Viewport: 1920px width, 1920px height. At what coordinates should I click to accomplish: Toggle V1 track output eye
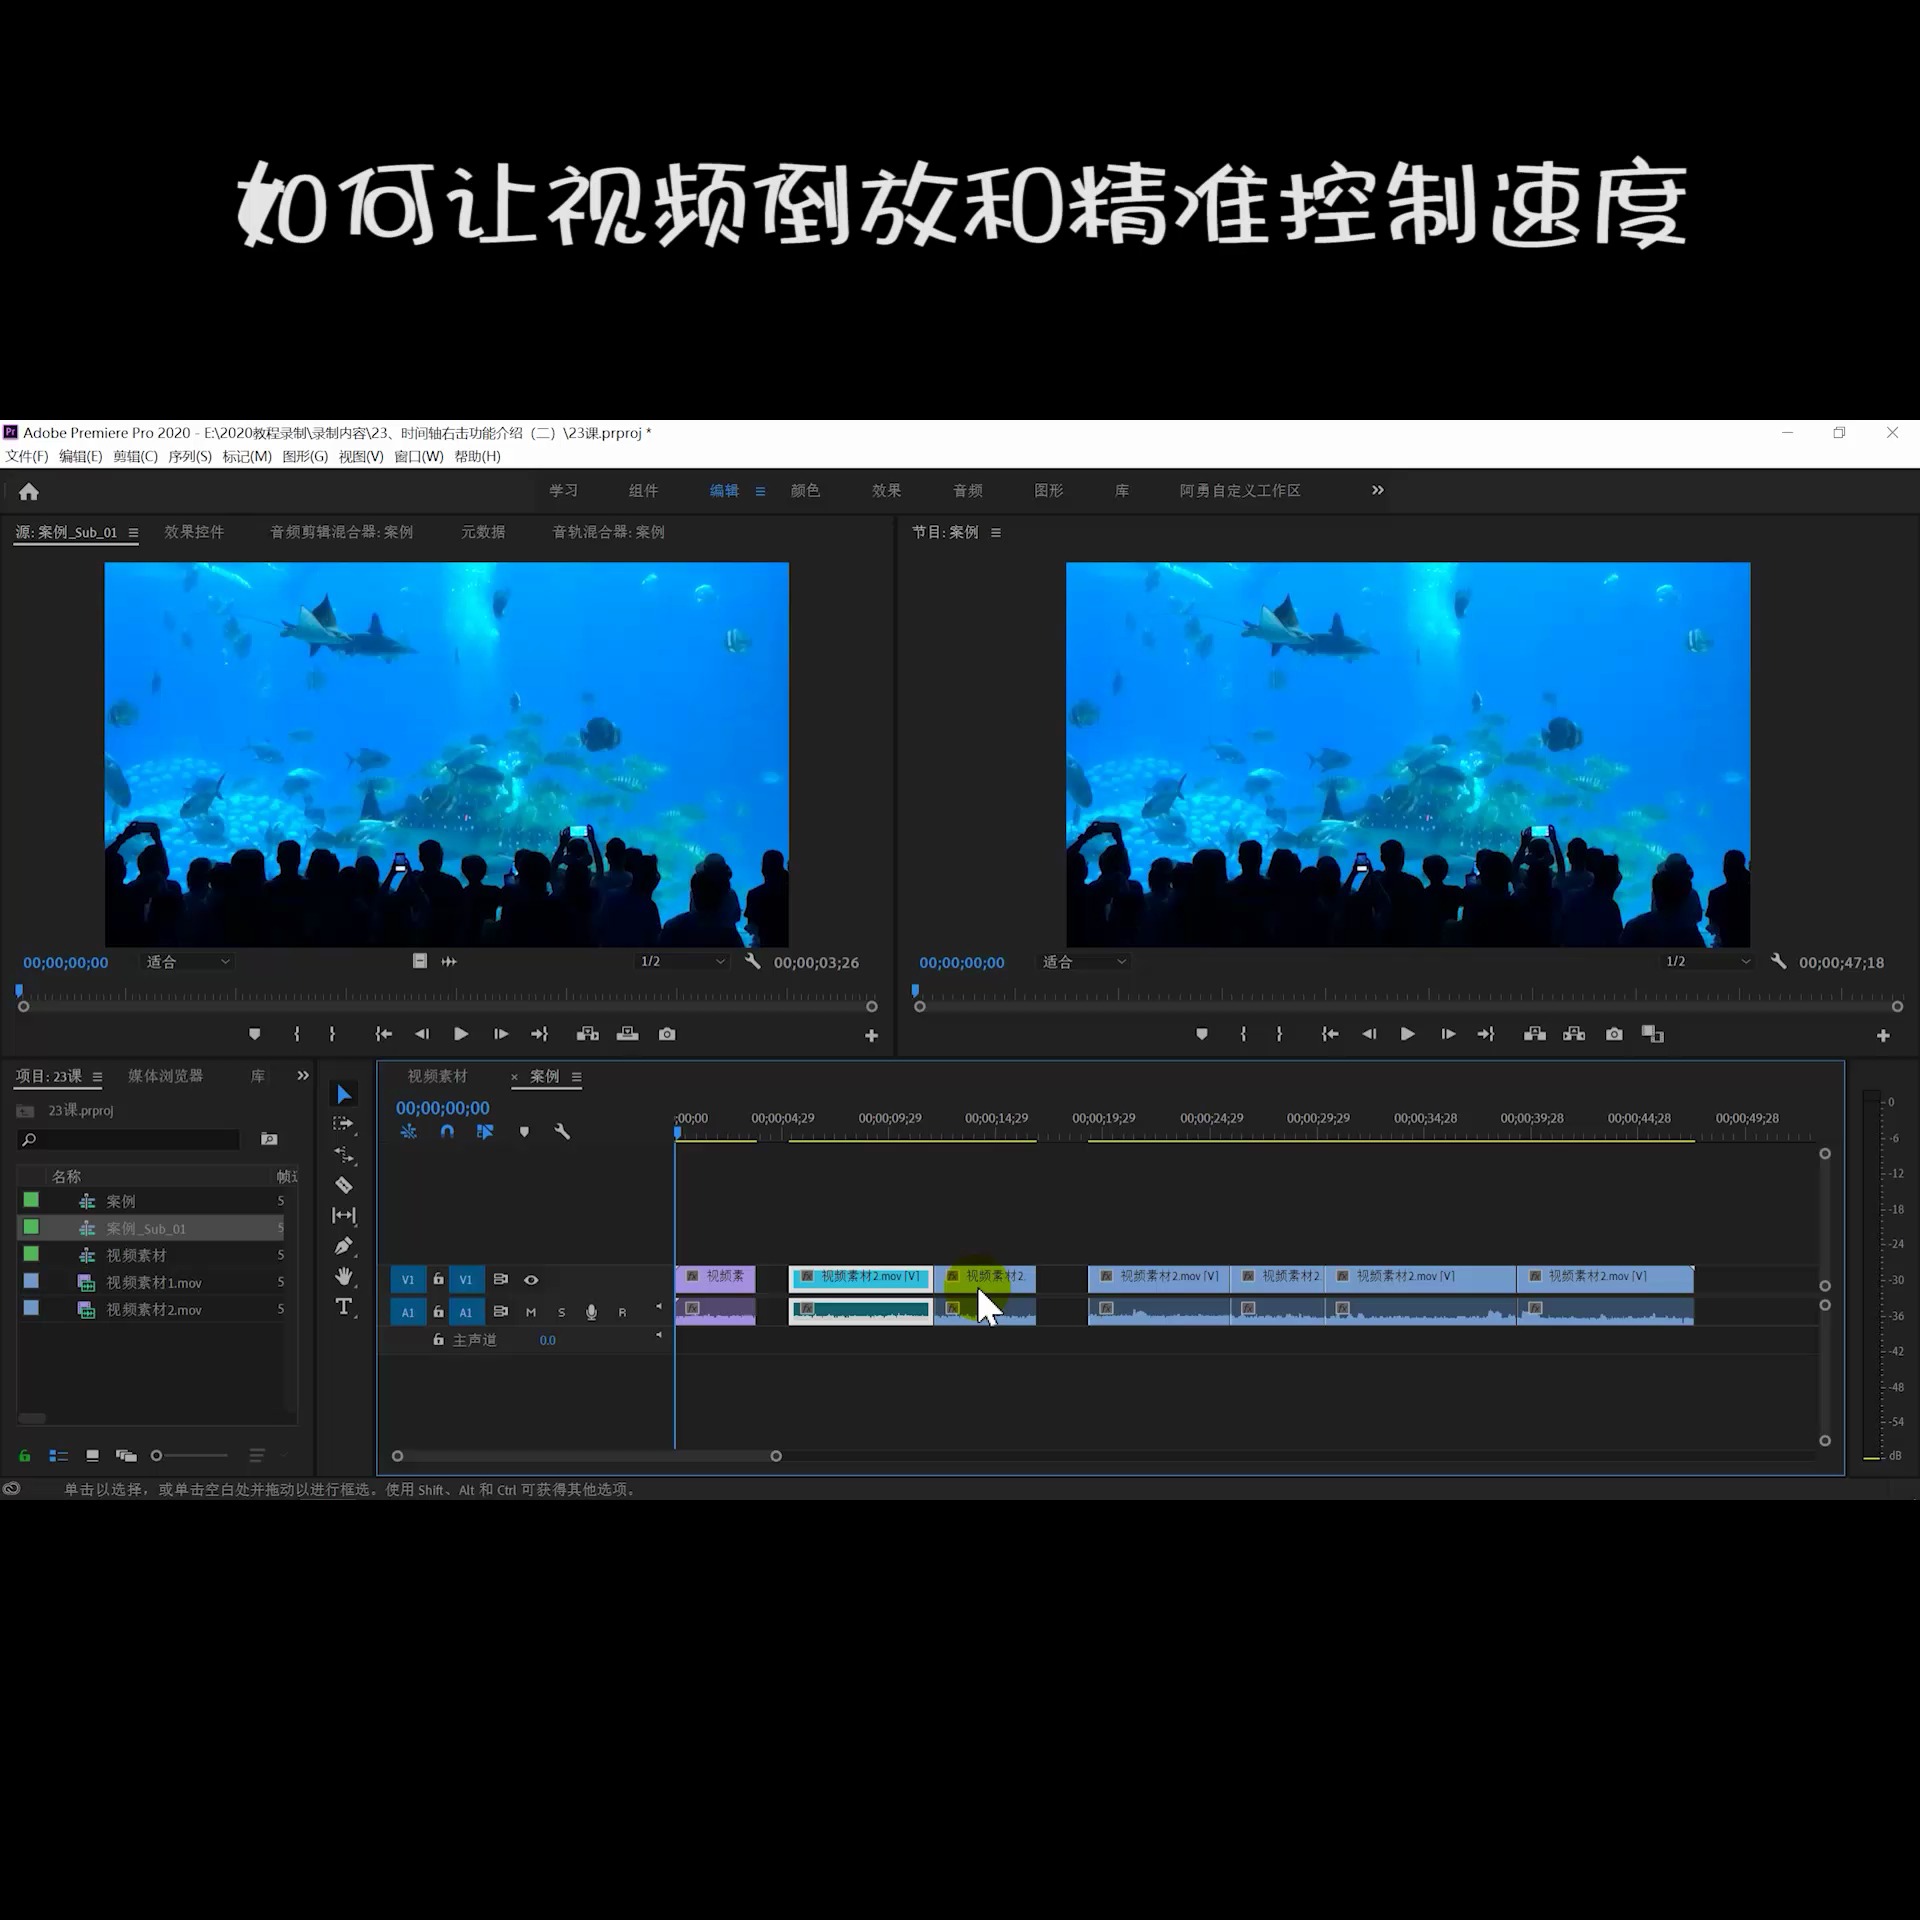tap(531, 1280)
